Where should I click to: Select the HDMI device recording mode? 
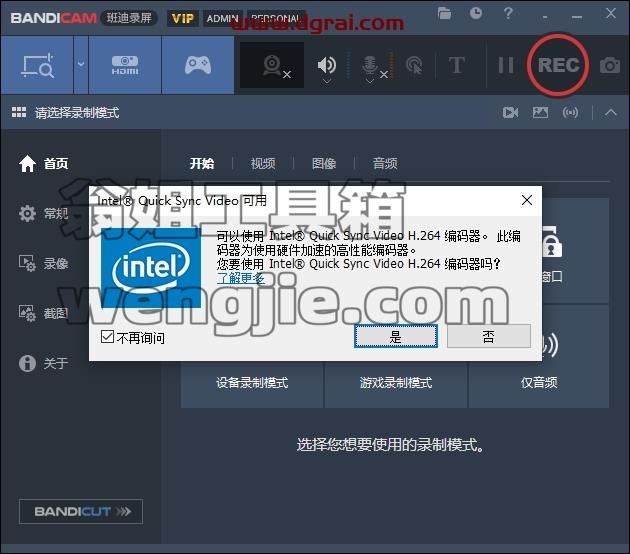pyautogui.click(x=125, y=65)
